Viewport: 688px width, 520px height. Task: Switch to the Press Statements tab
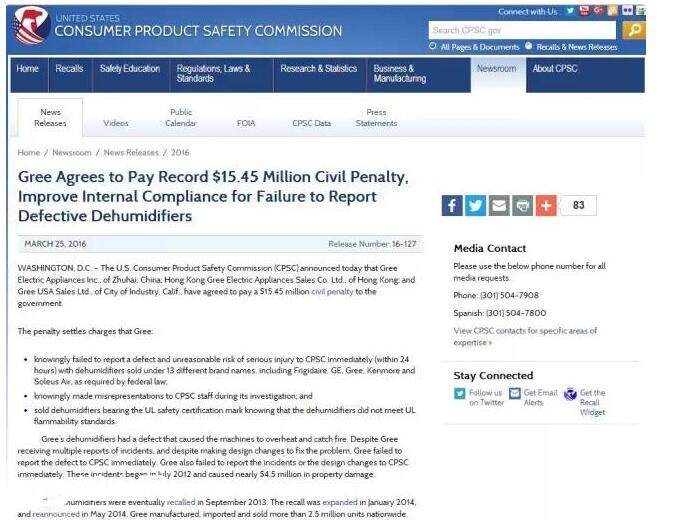376,118
